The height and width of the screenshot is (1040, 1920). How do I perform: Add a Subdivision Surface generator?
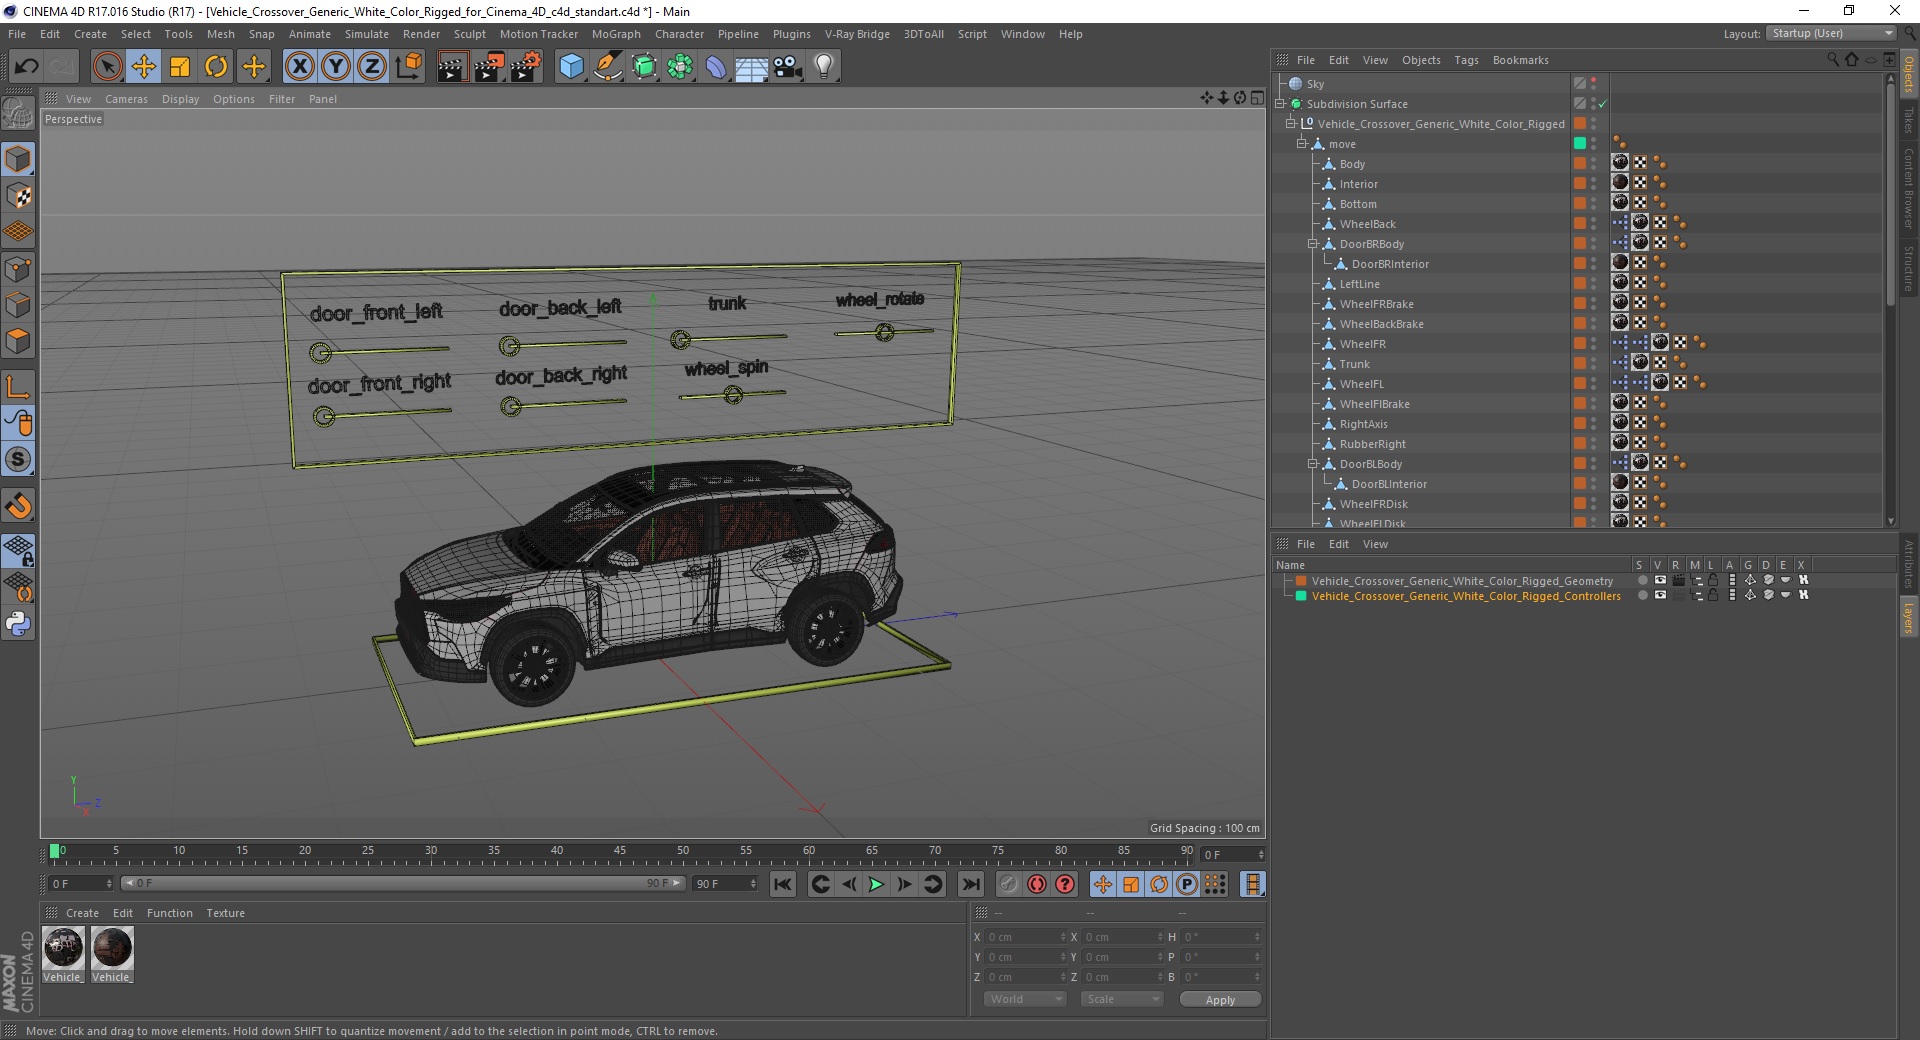644,67
